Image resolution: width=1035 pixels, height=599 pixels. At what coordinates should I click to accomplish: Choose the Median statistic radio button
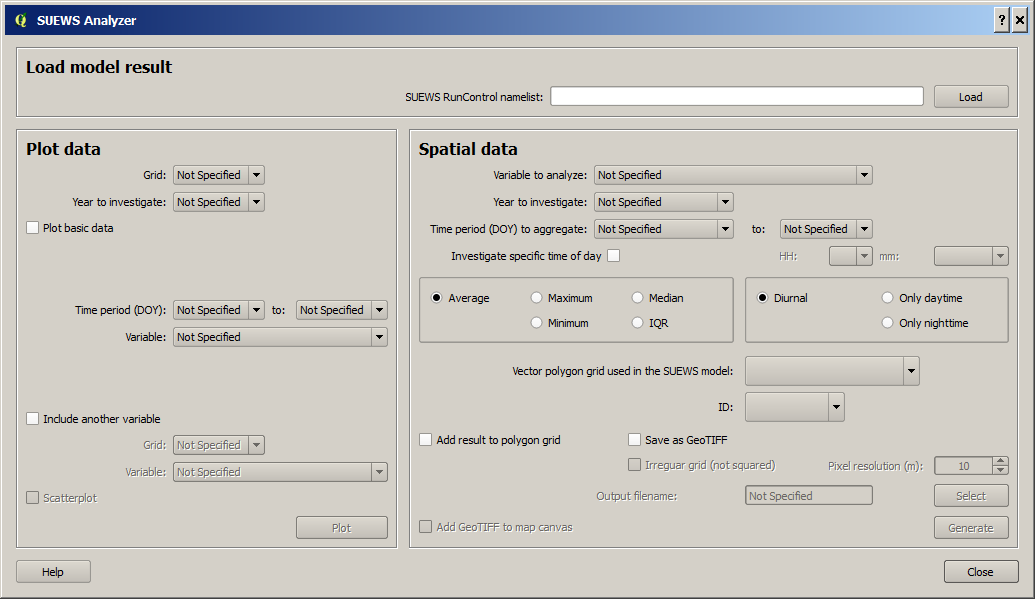point(637,298)
